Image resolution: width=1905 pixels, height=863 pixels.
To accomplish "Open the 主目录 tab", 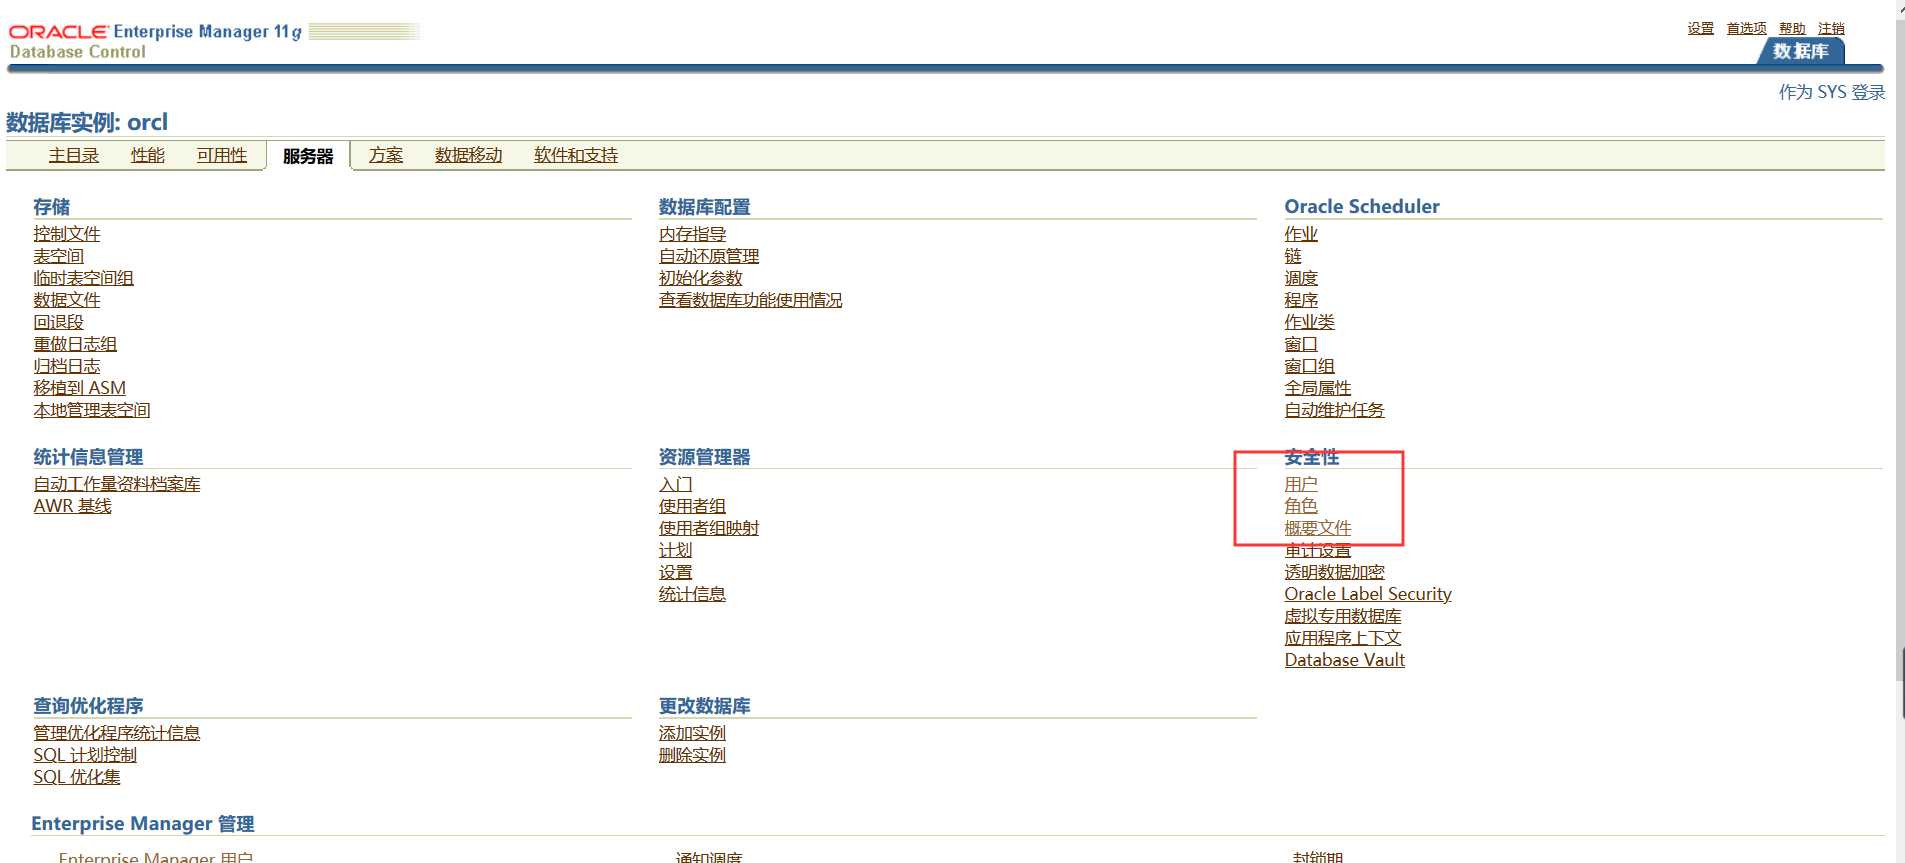I will (74, 155).
